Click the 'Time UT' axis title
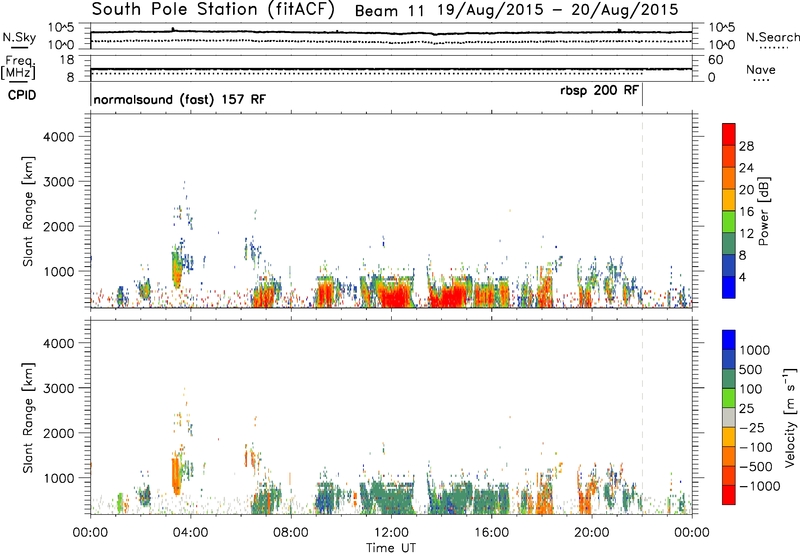800x554 pixels. (x=391, y=548)
